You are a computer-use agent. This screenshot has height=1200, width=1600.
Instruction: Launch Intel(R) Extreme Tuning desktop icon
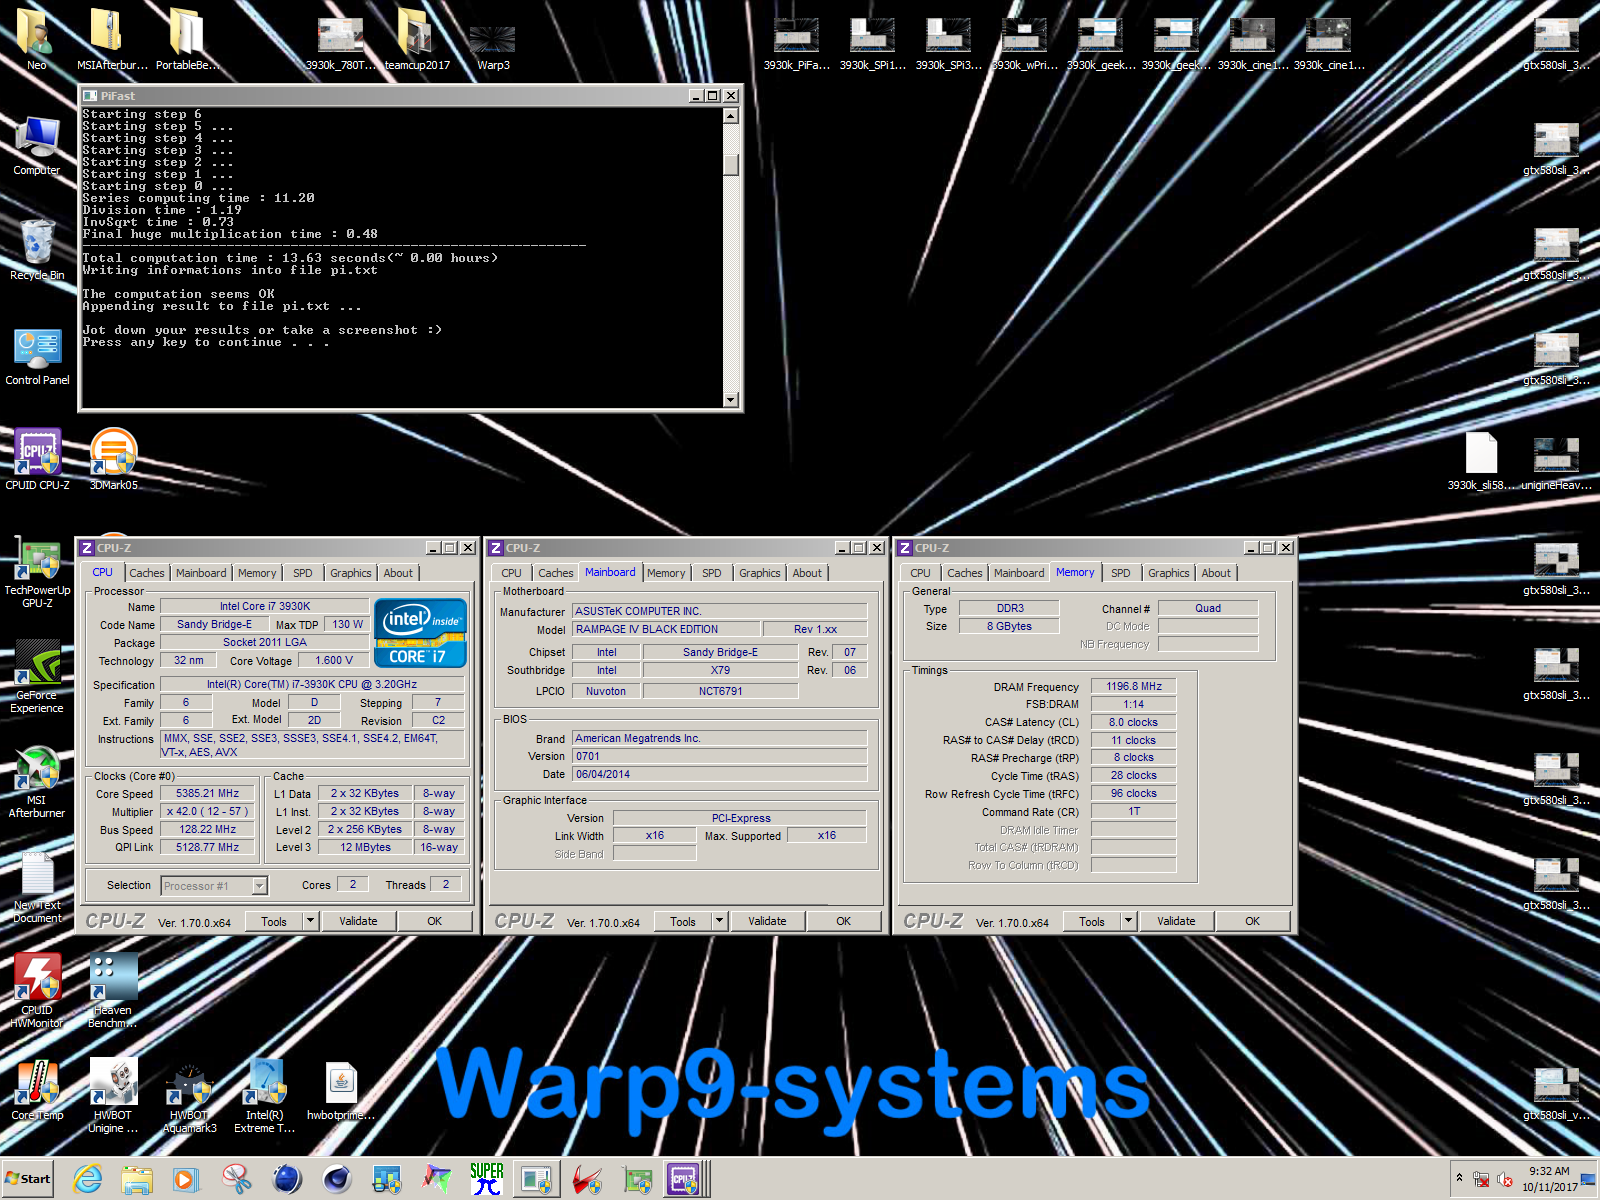(265, 1095)
